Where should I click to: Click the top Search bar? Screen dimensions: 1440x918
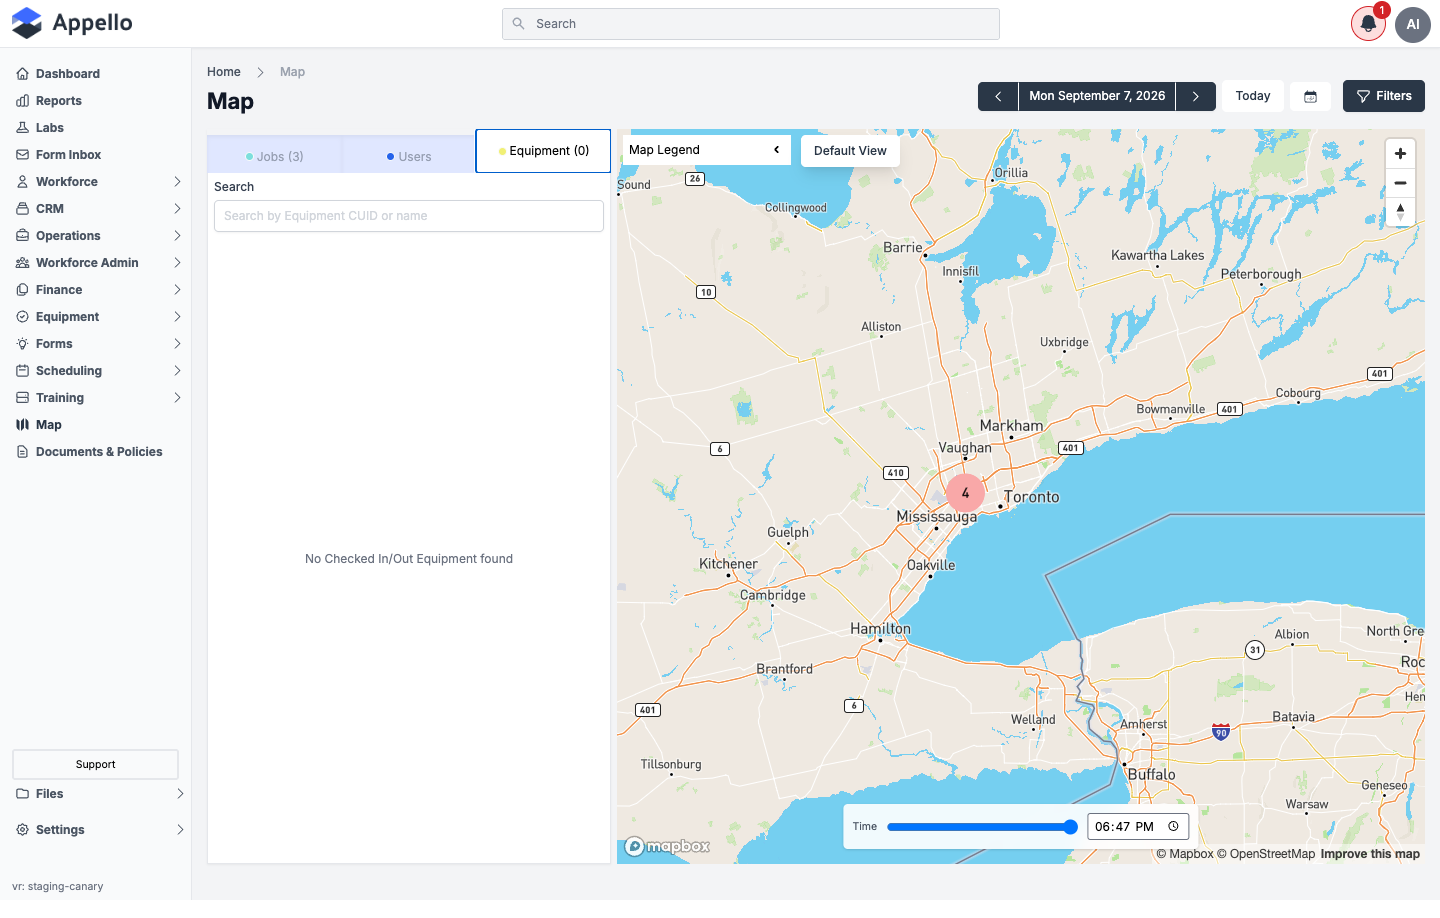point(751,24)
